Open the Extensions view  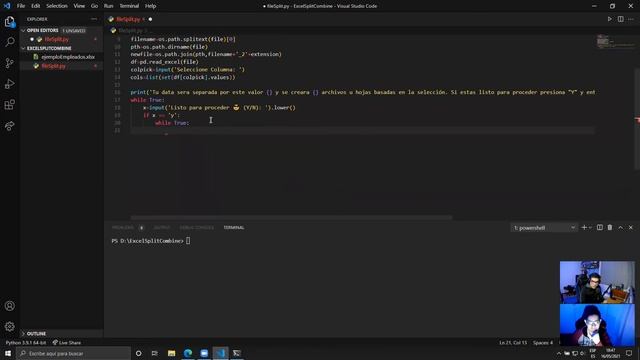coord(10,104)
